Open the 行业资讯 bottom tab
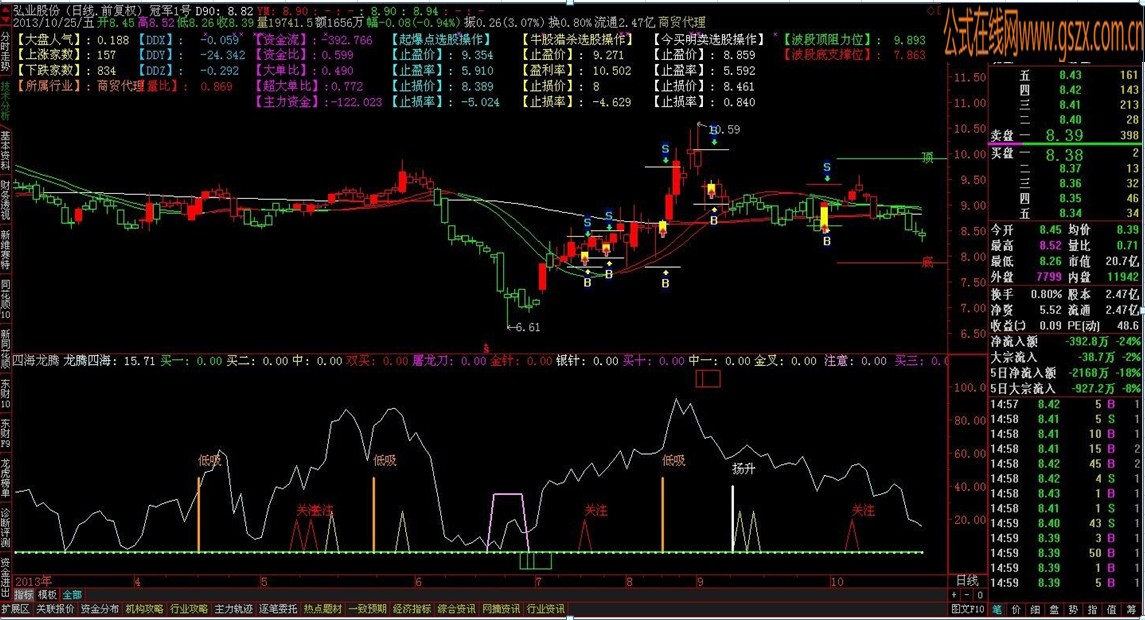1145x620 pixels. [545, 609]
